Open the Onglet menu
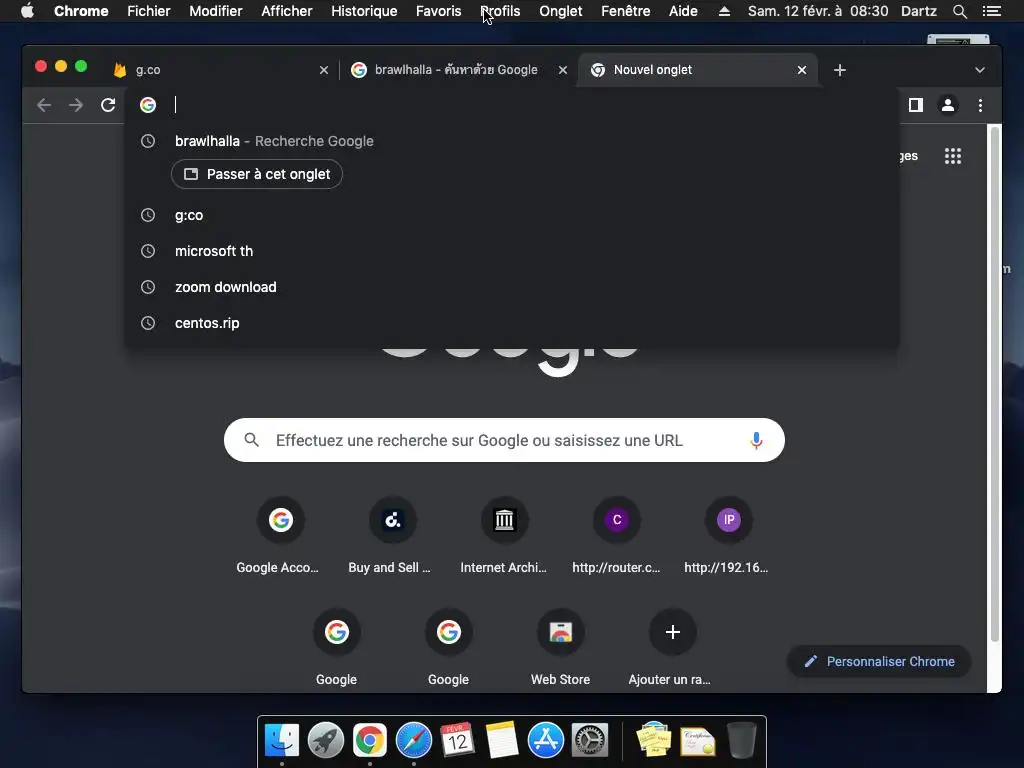Image resolution: width=1024 pixels, height=768 pixels. 560,11
